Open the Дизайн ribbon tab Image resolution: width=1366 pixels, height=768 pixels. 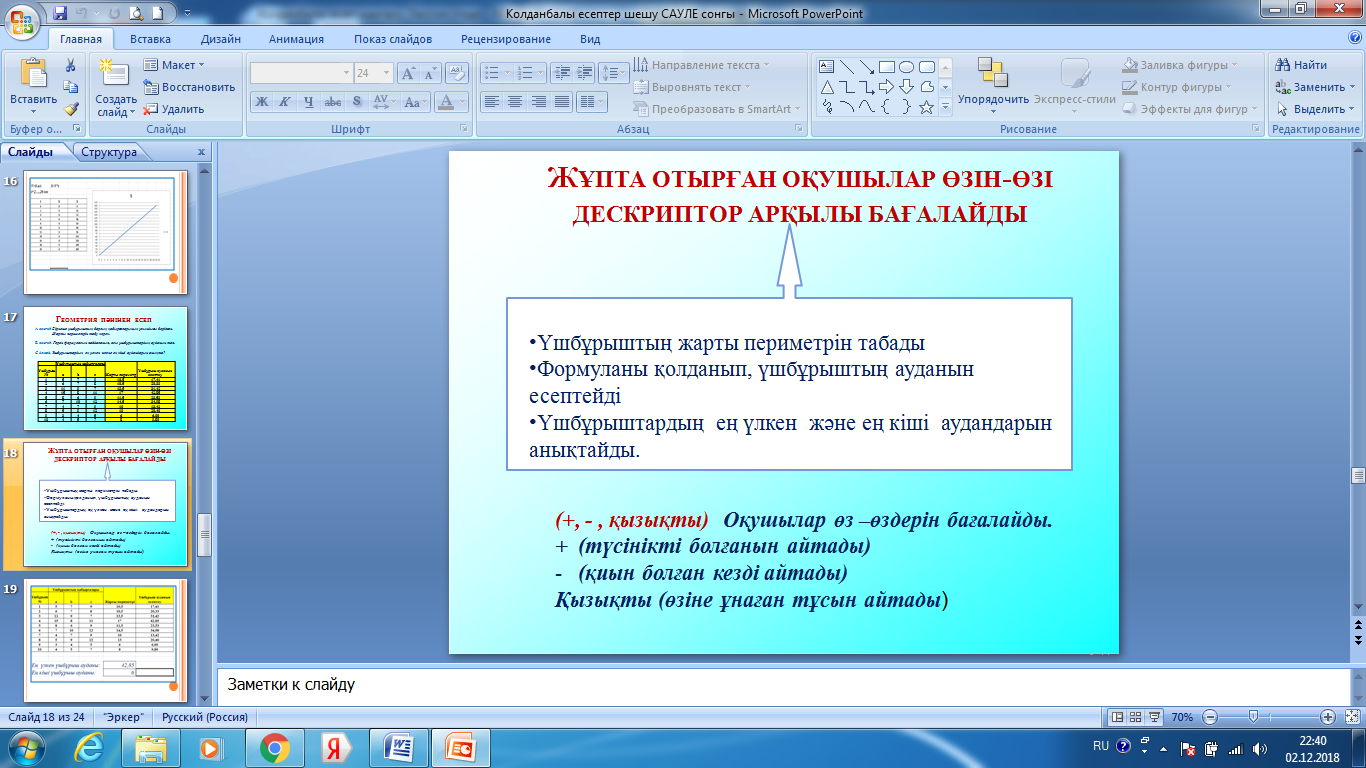[220, 39]
